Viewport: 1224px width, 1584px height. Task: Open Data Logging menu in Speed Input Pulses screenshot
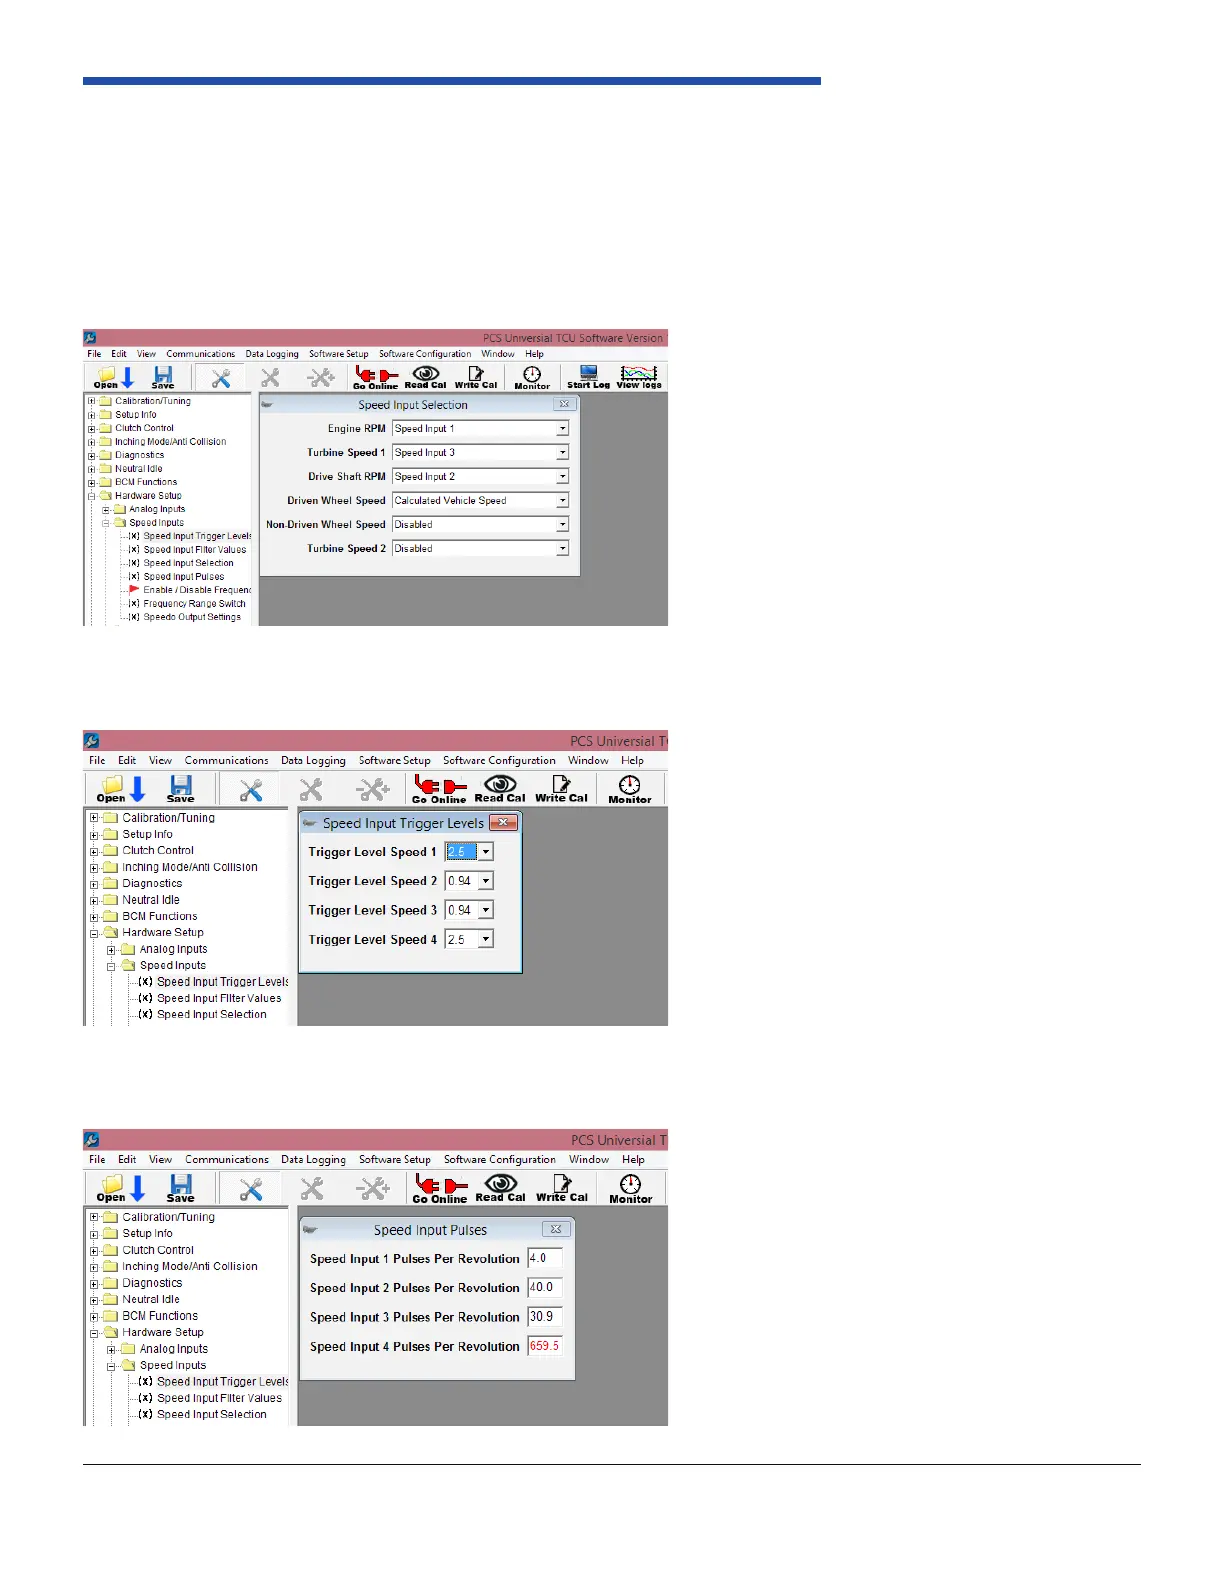[x=313, y=1160]
